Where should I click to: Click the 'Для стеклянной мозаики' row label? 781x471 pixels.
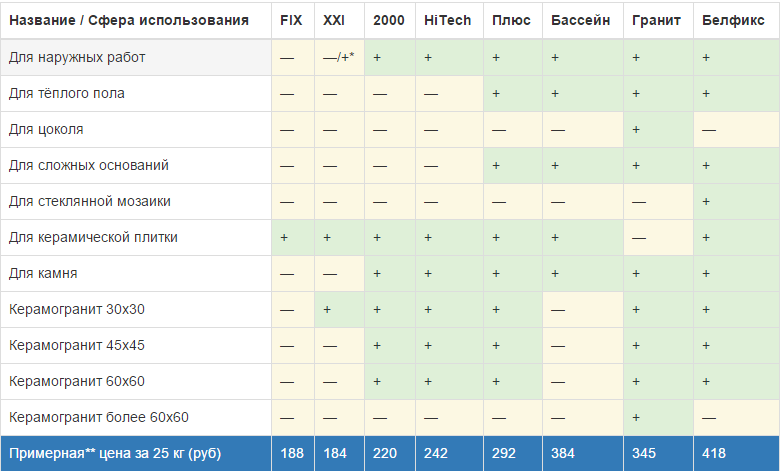pos(90,202)
